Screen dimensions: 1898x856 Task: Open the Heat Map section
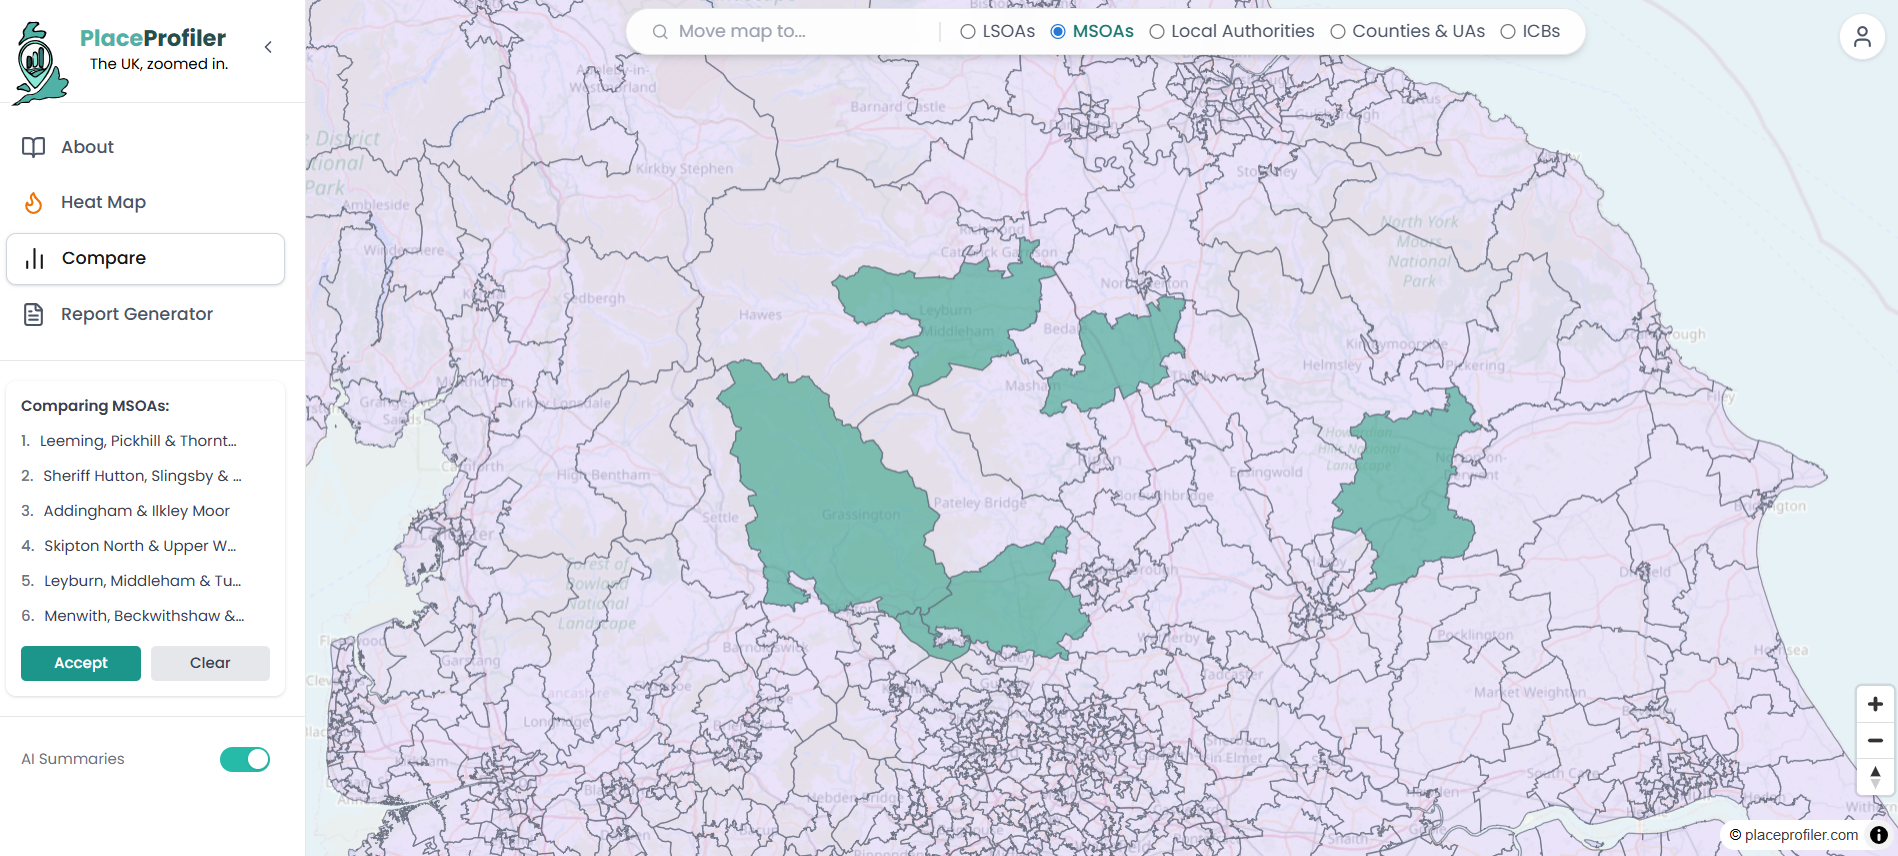145,202
